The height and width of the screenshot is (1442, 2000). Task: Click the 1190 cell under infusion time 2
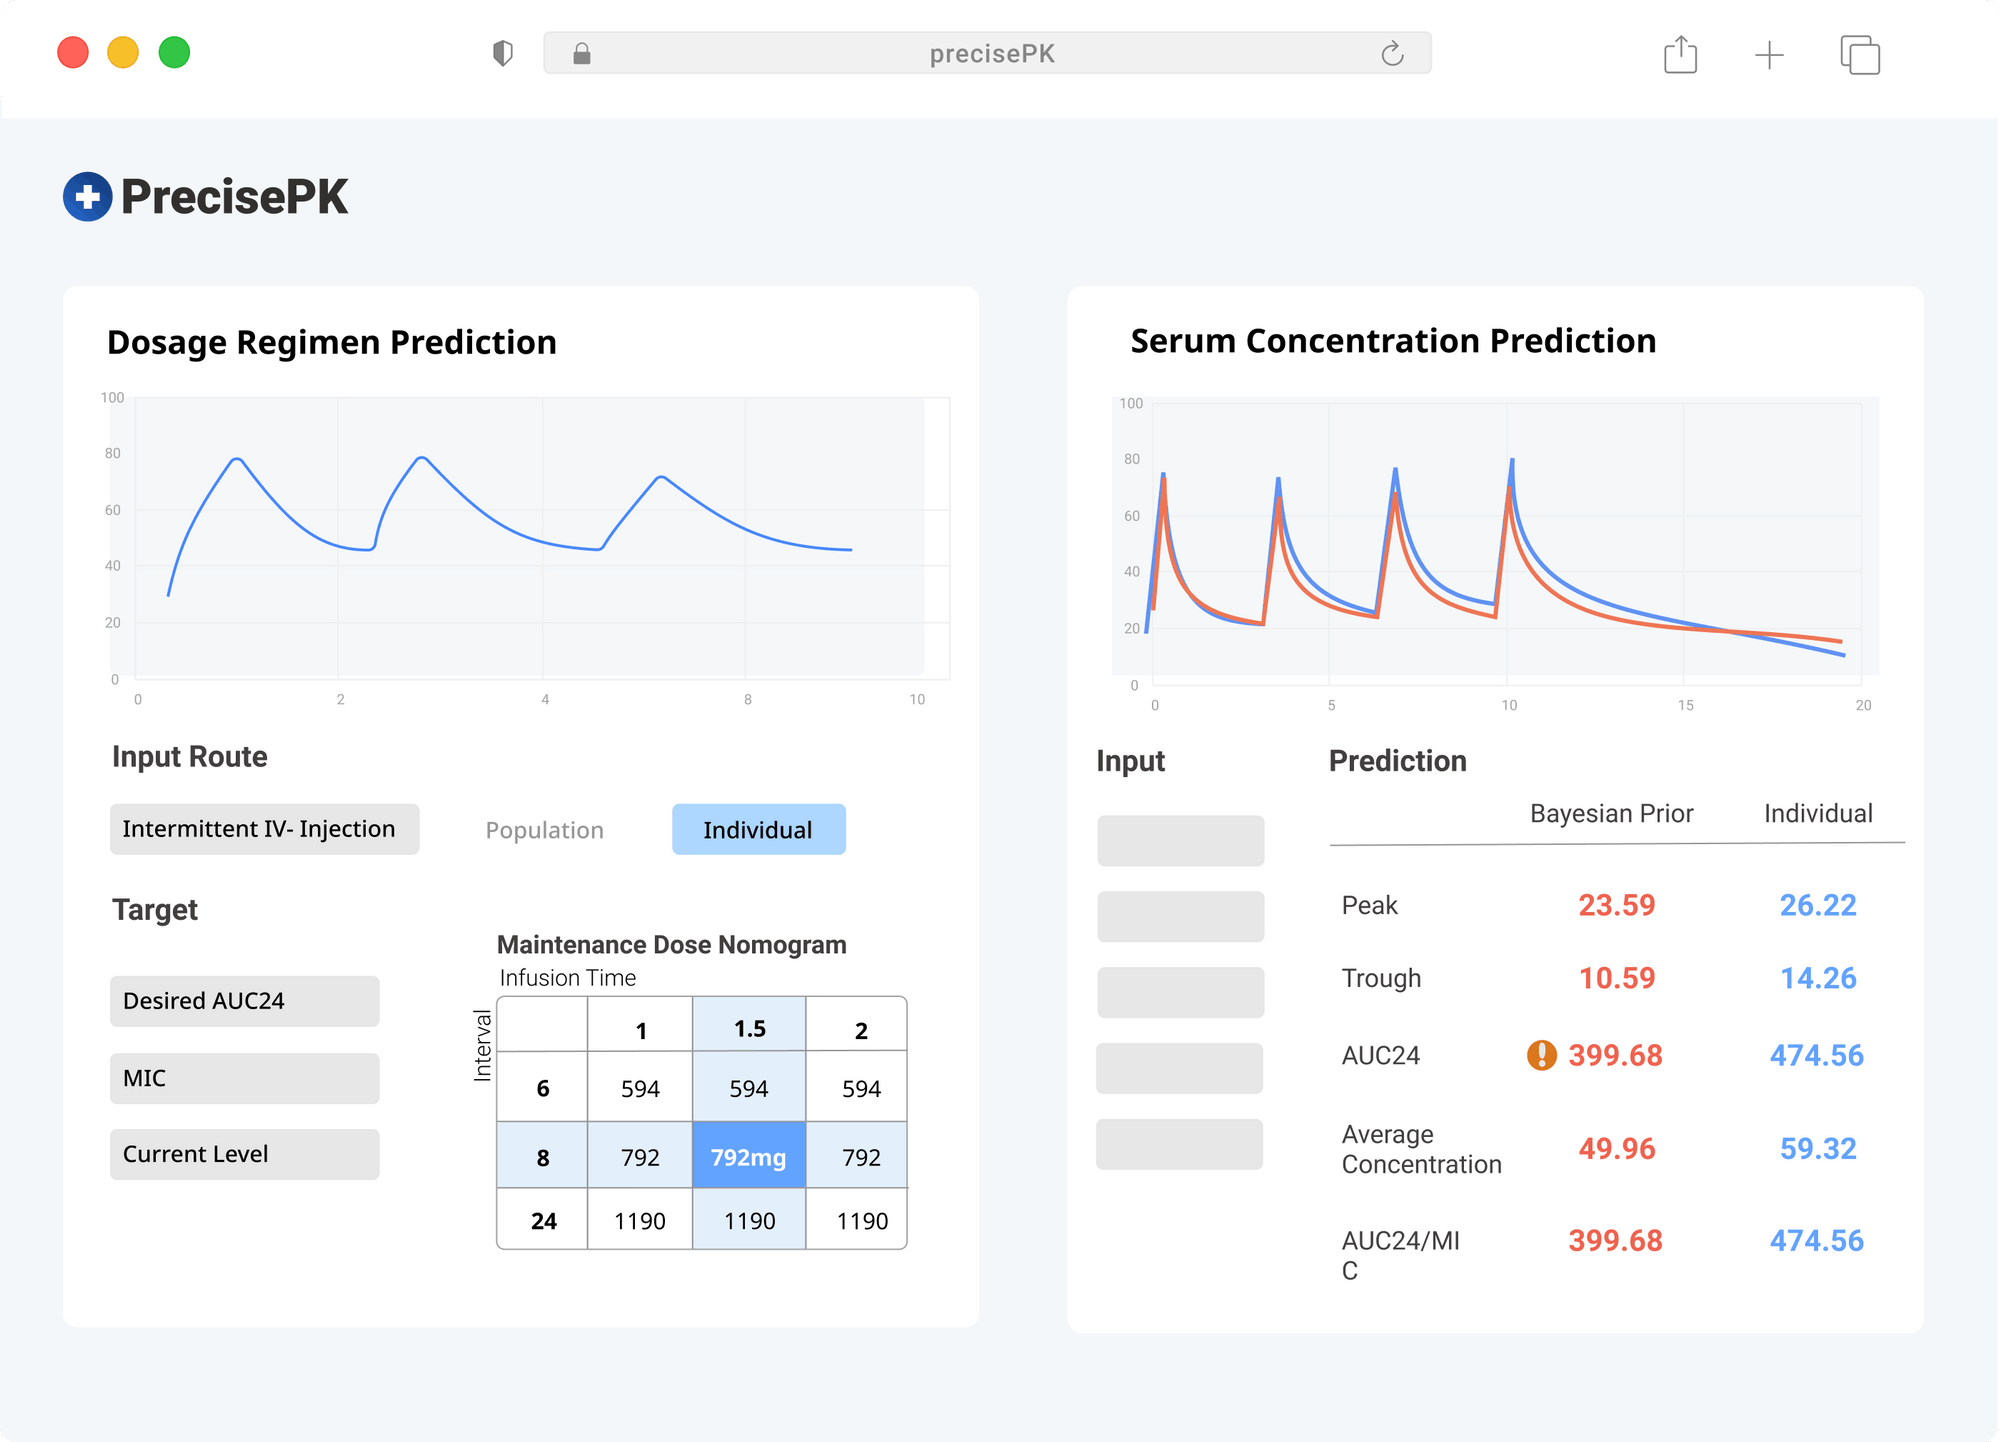click(x=861, y=1221)
